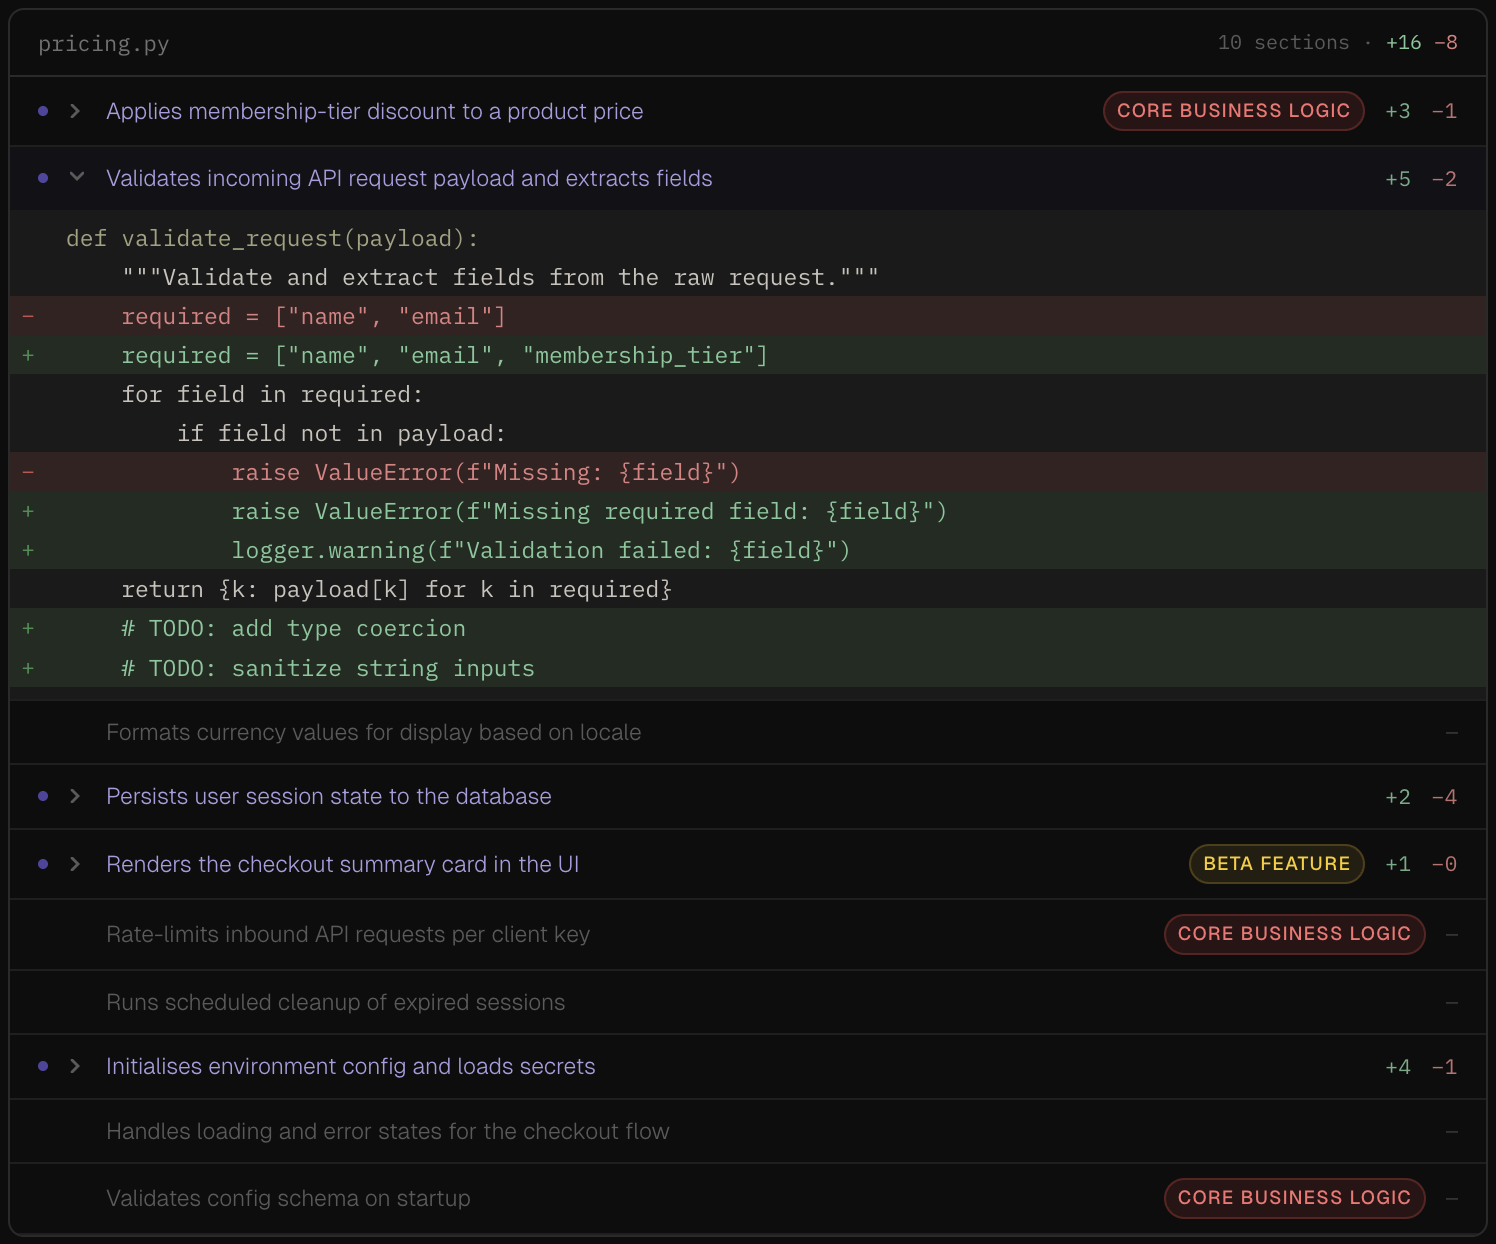Click the +5 stat on validation section

pos(1398,178)
